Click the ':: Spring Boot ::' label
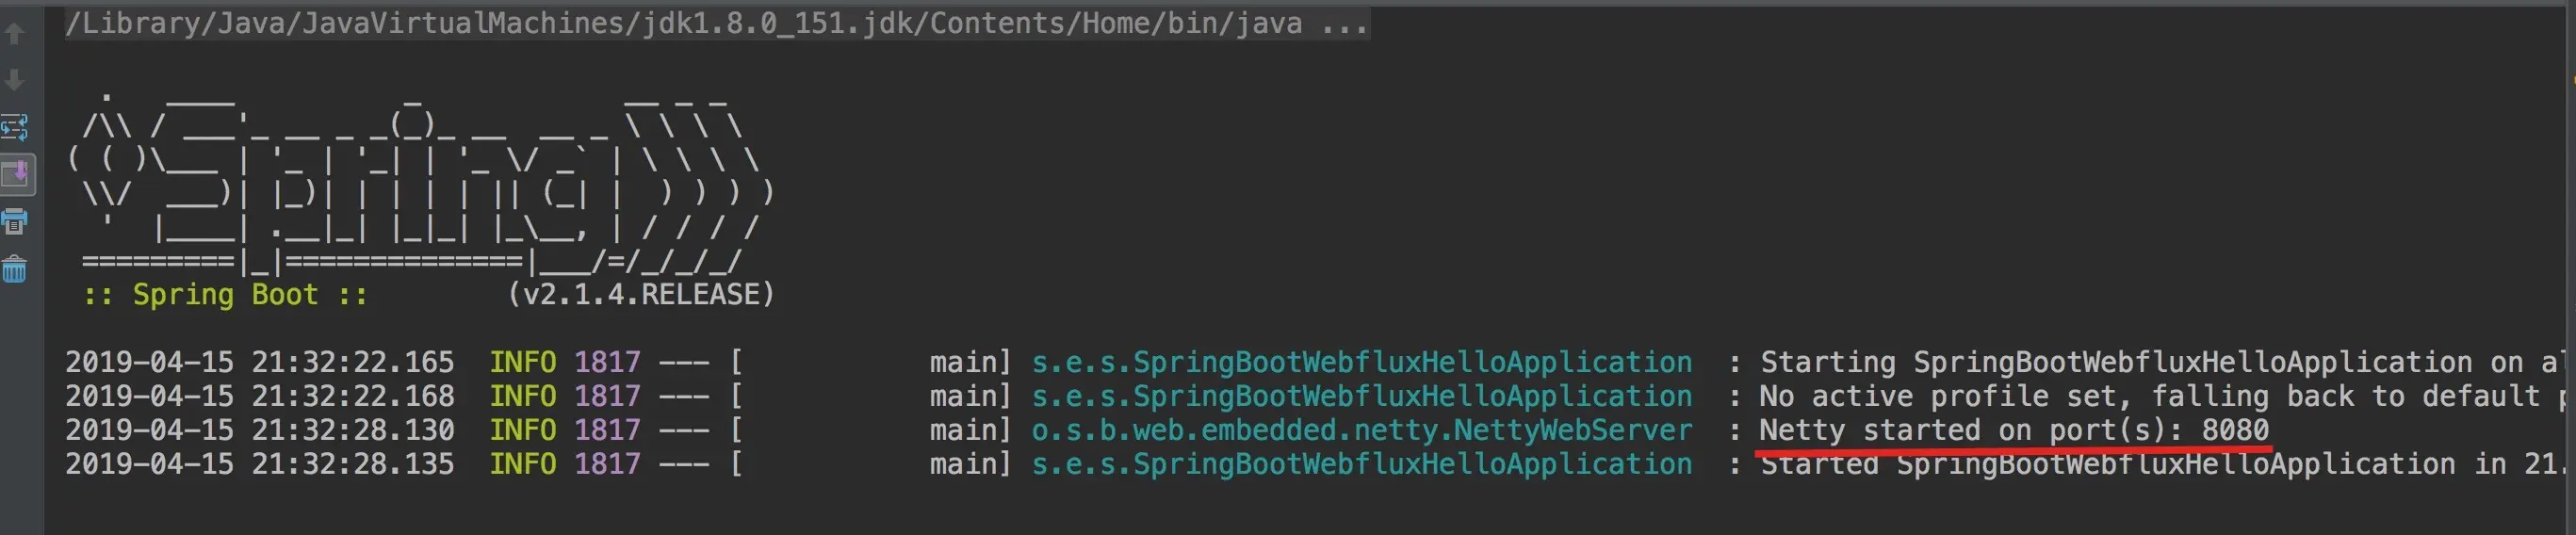This screenshot has height=535, width=2576. 225,294
